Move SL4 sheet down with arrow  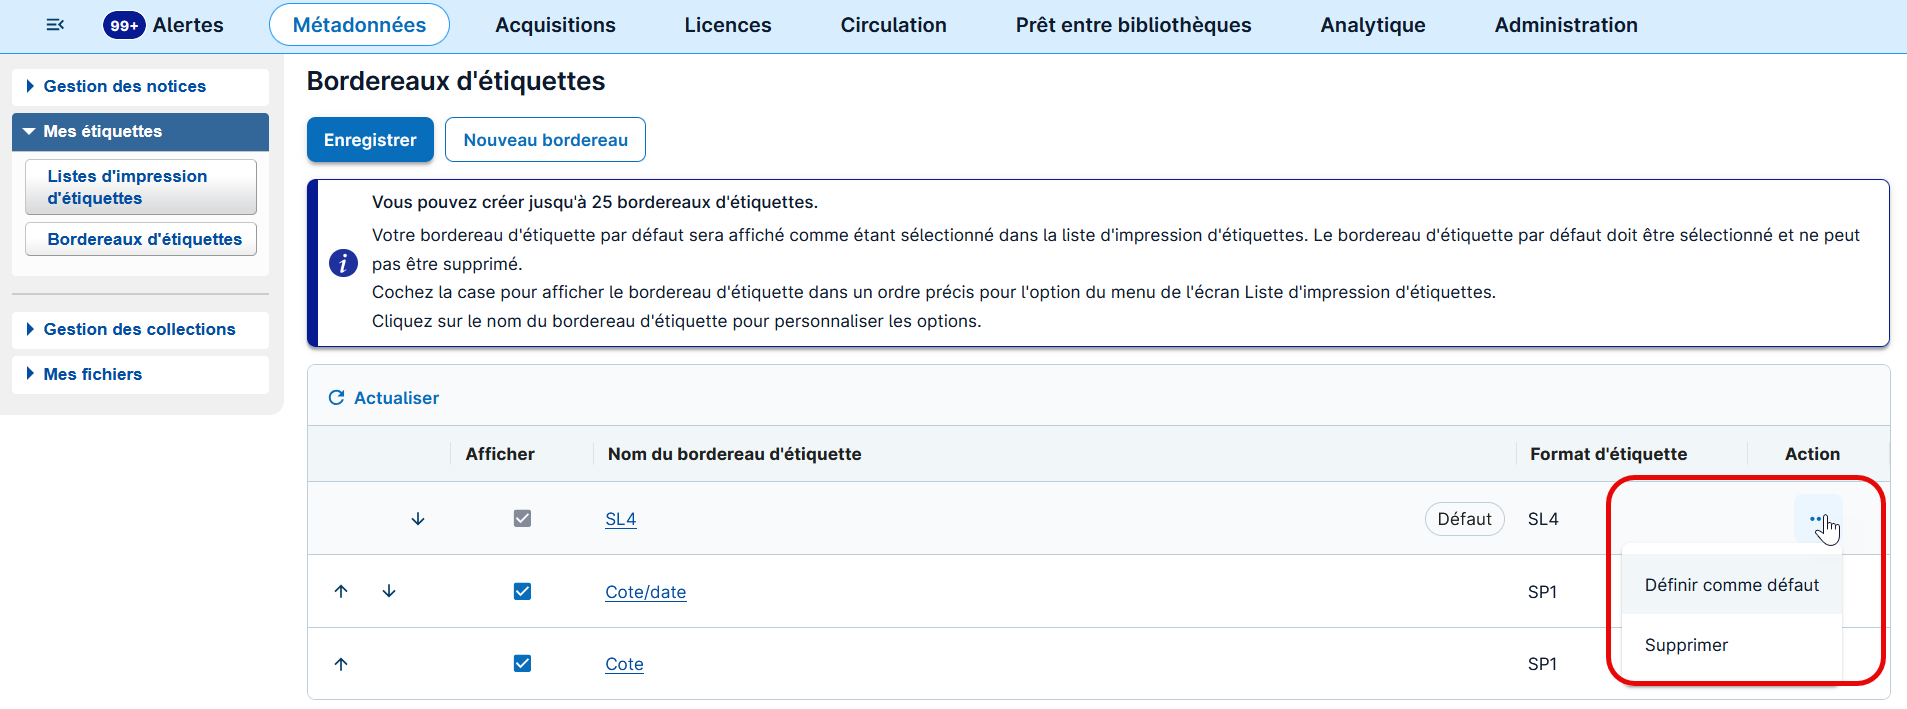tap(418, 519)
